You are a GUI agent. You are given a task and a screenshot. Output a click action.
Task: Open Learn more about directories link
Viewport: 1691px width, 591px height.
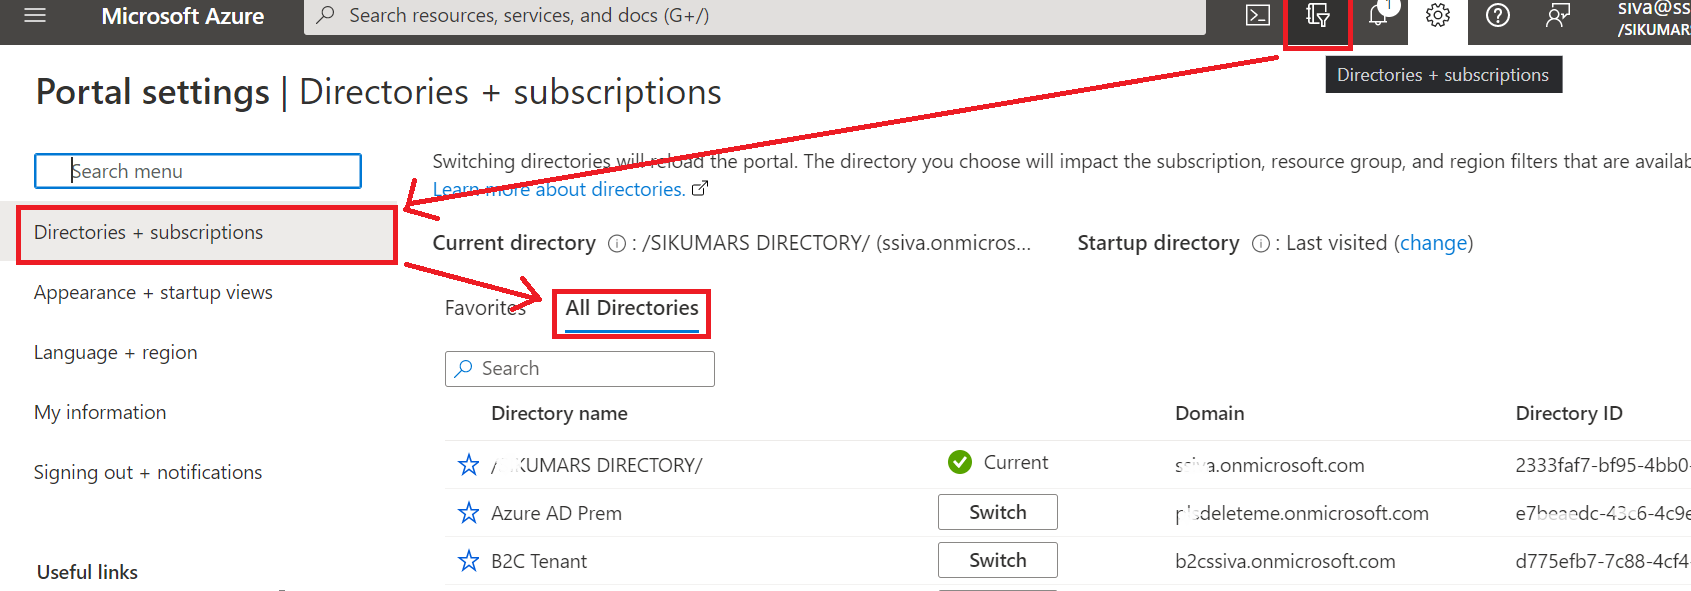[559, 189]
